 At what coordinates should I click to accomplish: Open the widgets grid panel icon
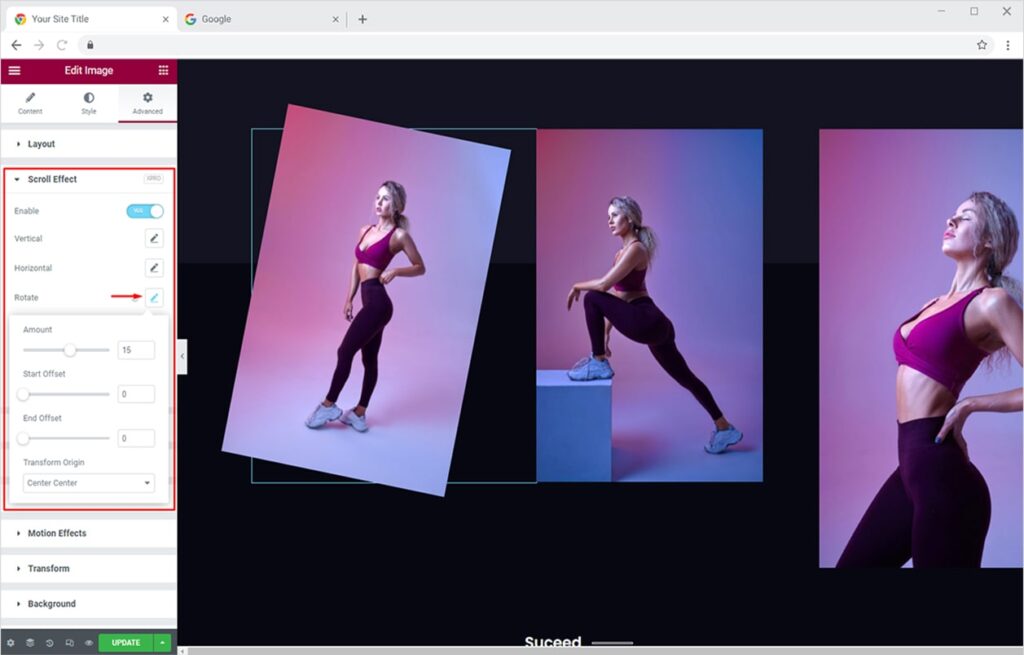(163, 71)
